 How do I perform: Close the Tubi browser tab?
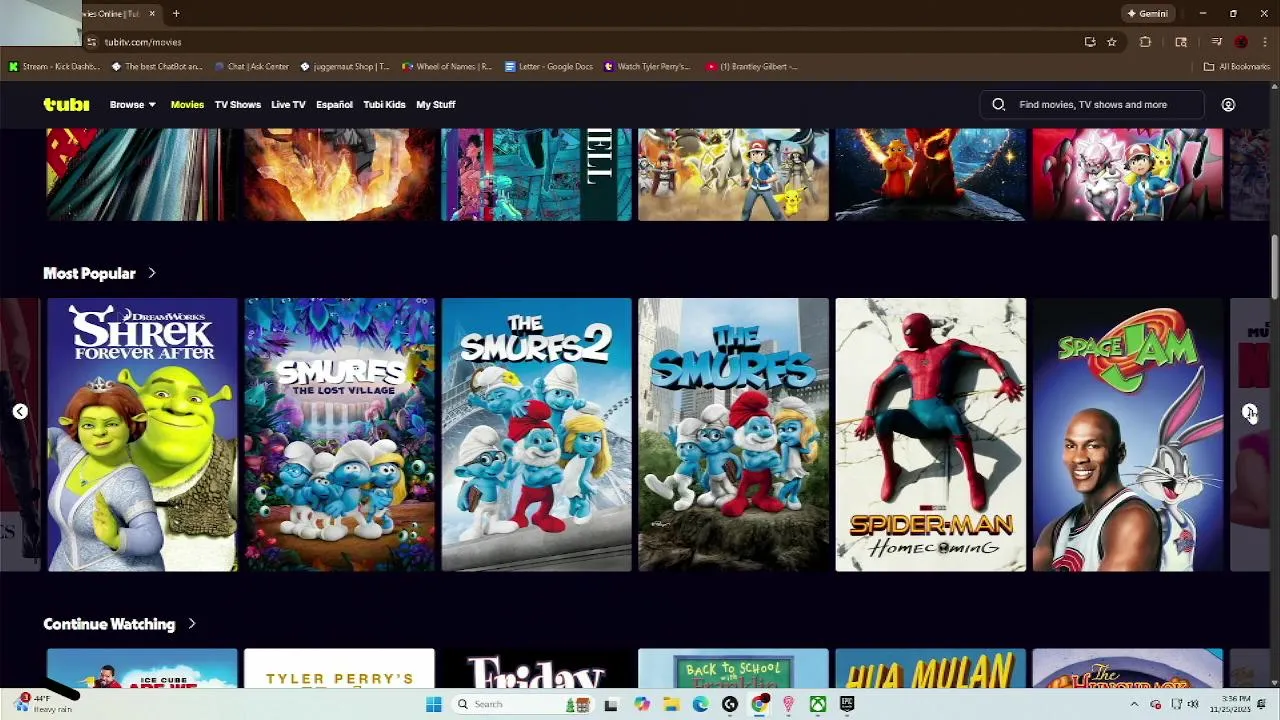(x=152, y=14)
